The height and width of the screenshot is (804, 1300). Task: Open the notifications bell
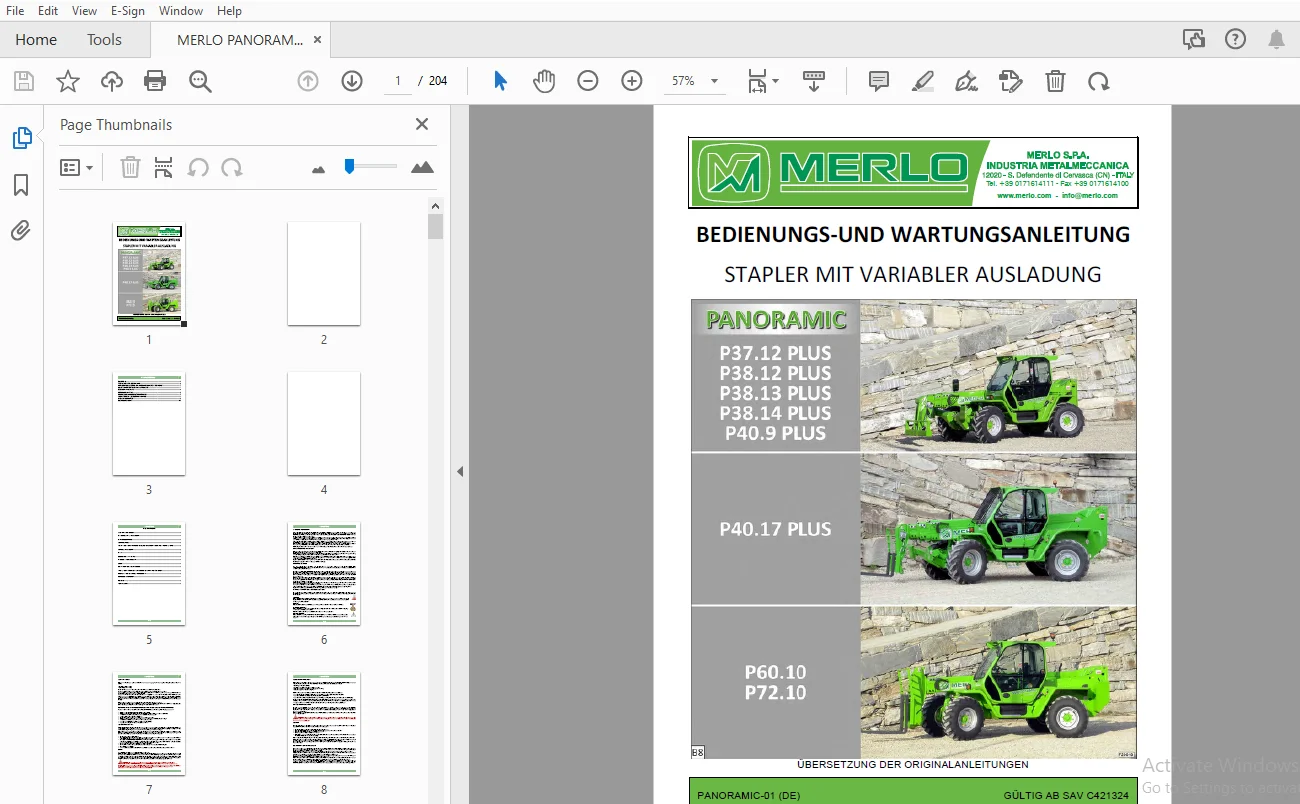pyautogui.click(x=1277, y=40)
